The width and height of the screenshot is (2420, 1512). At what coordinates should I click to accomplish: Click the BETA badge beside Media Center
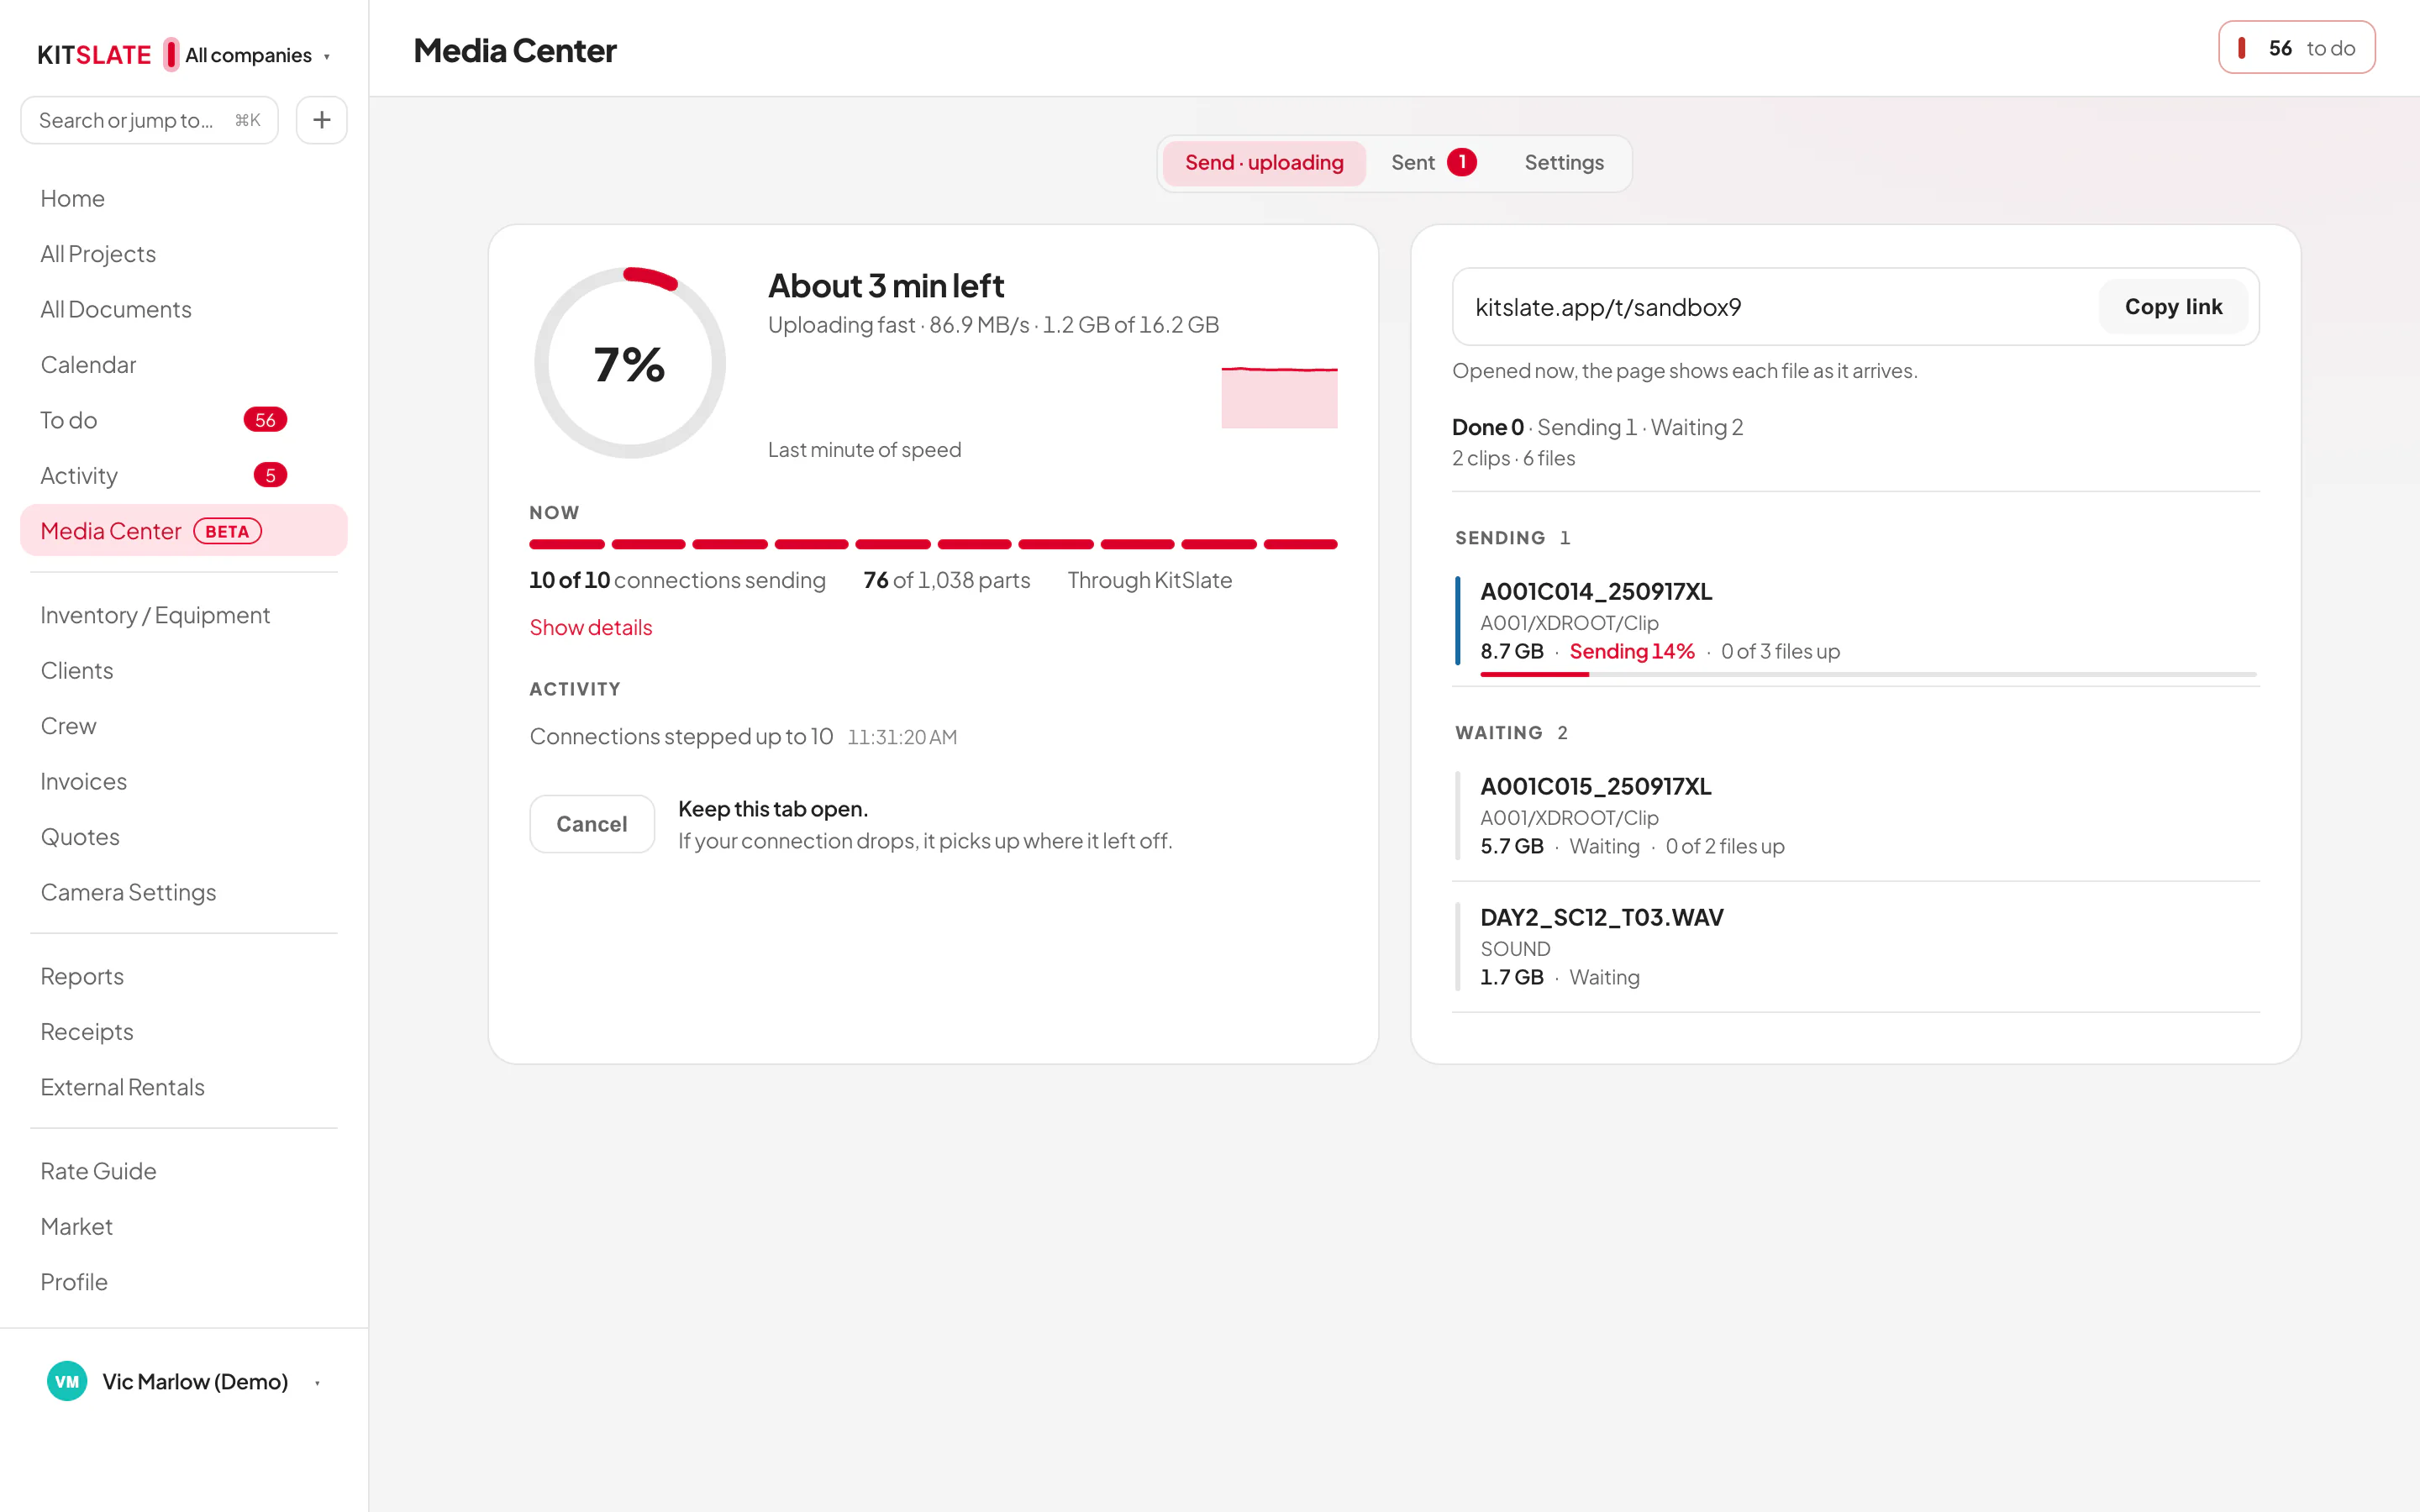pos(227,531)
